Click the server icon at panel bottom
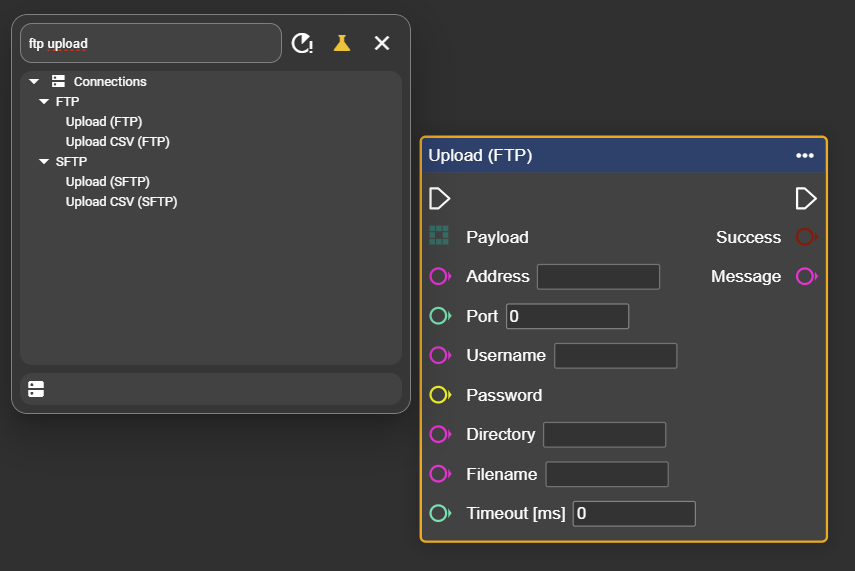This screenshot has height=571, width=855. coord(36,389)
